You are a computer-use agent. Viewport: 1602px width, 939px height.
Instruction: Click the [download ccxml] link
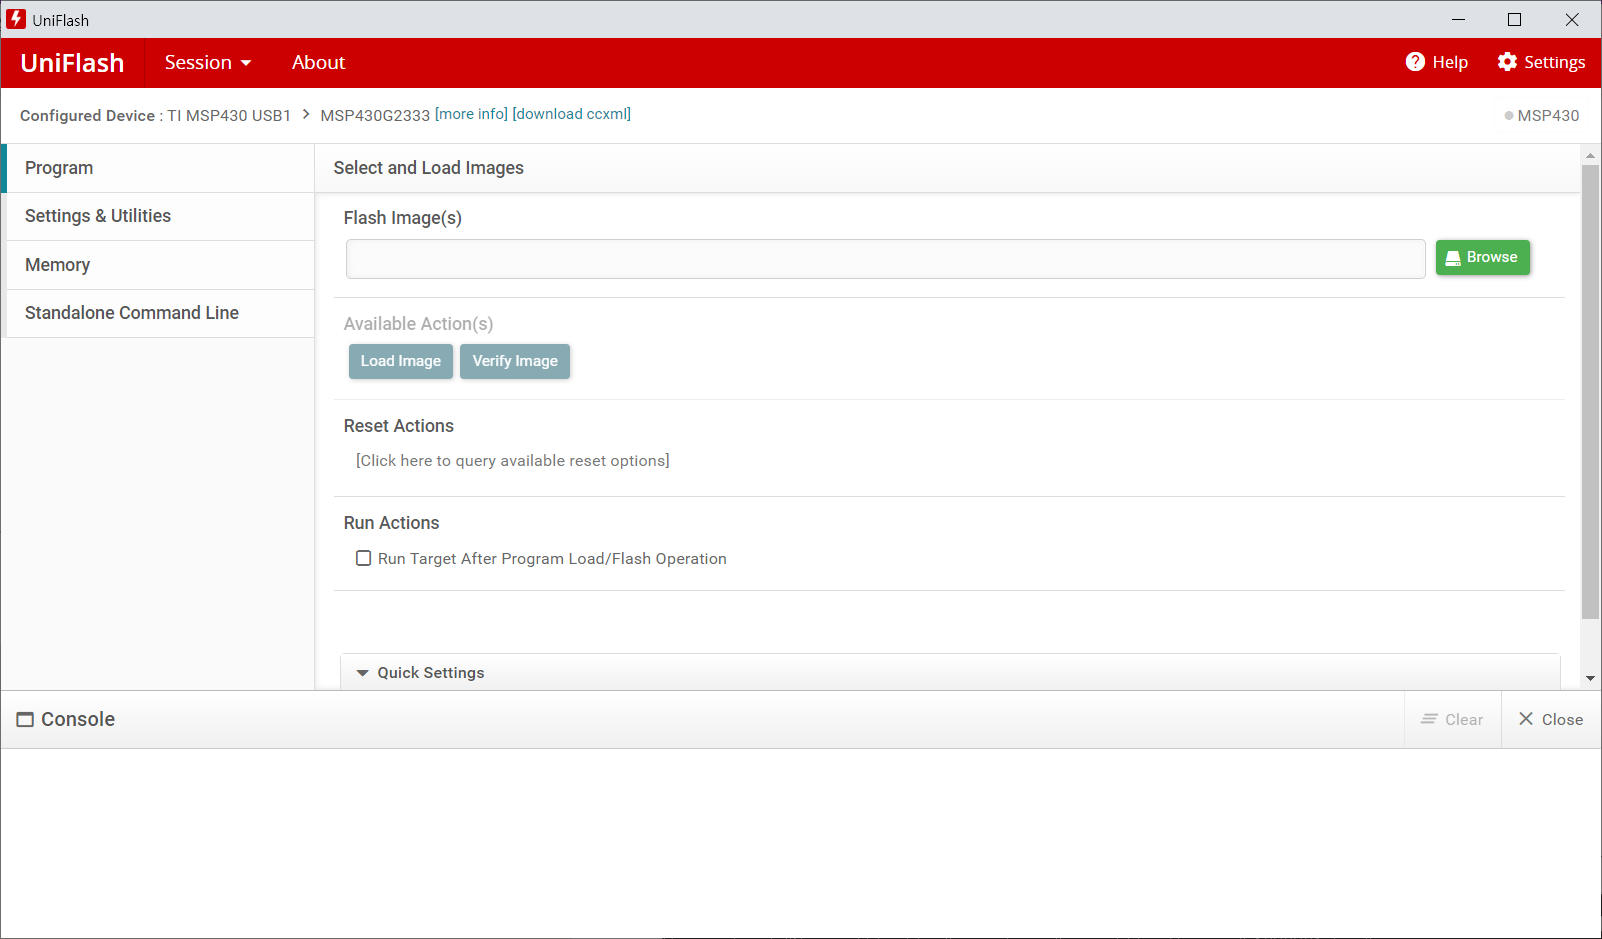(571, 114)
